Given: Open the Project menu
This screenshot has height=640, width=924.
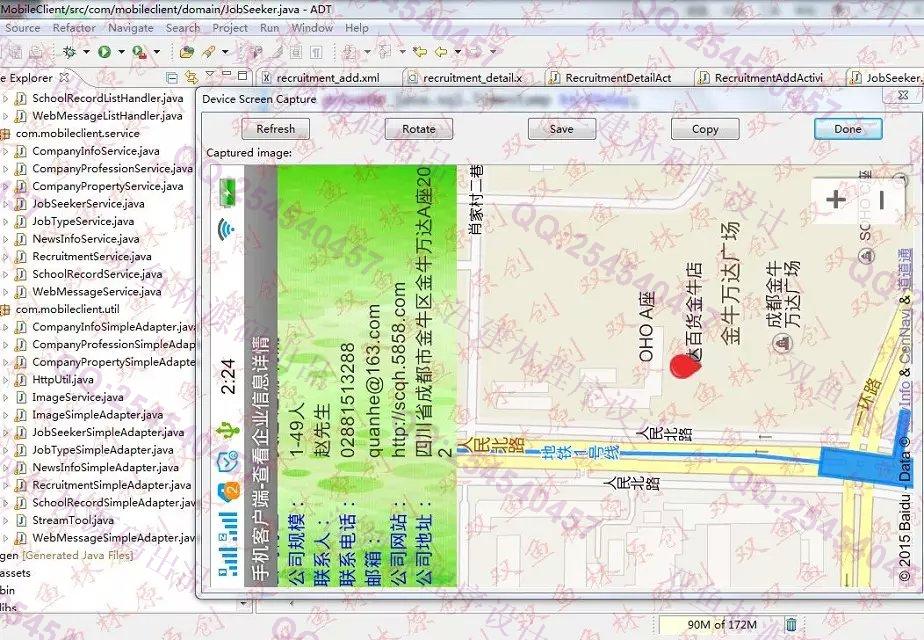Looking at the screenshot, I should (230, 28).
